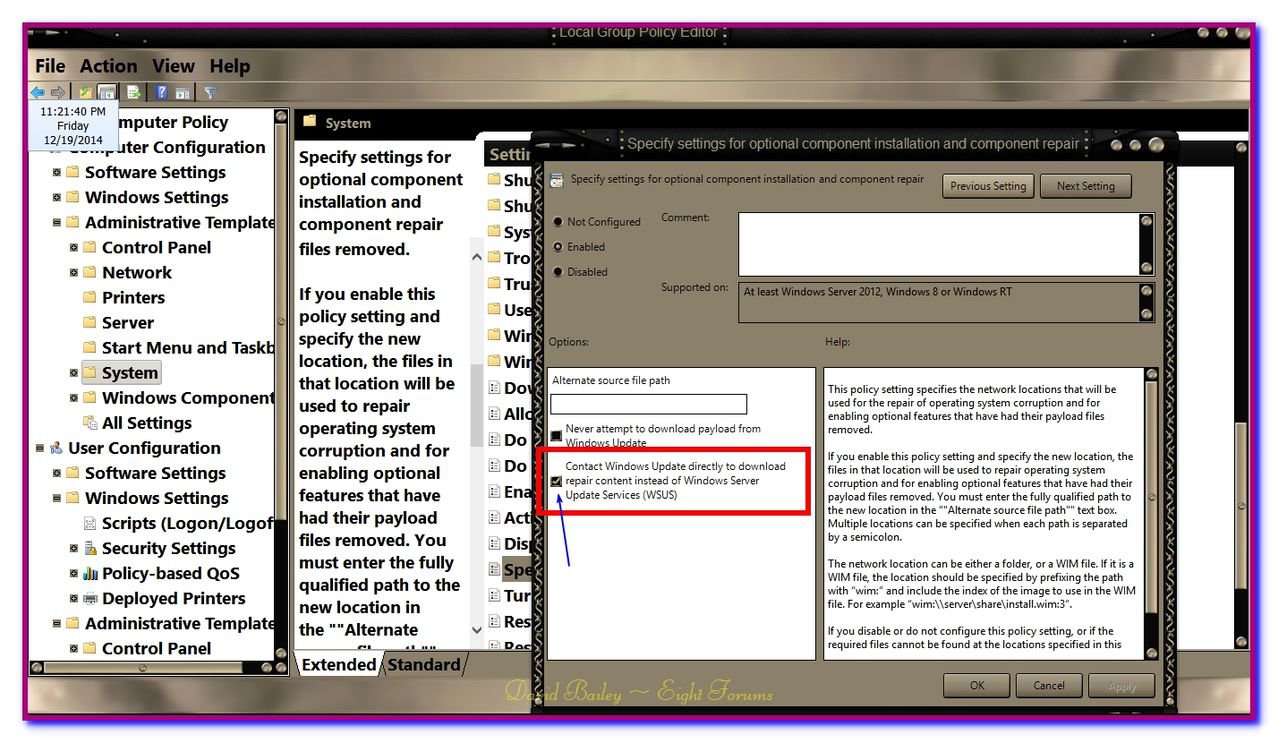Switch to the Standard tab
This screenshot has width=1278, height=743.
click(424, 664)
